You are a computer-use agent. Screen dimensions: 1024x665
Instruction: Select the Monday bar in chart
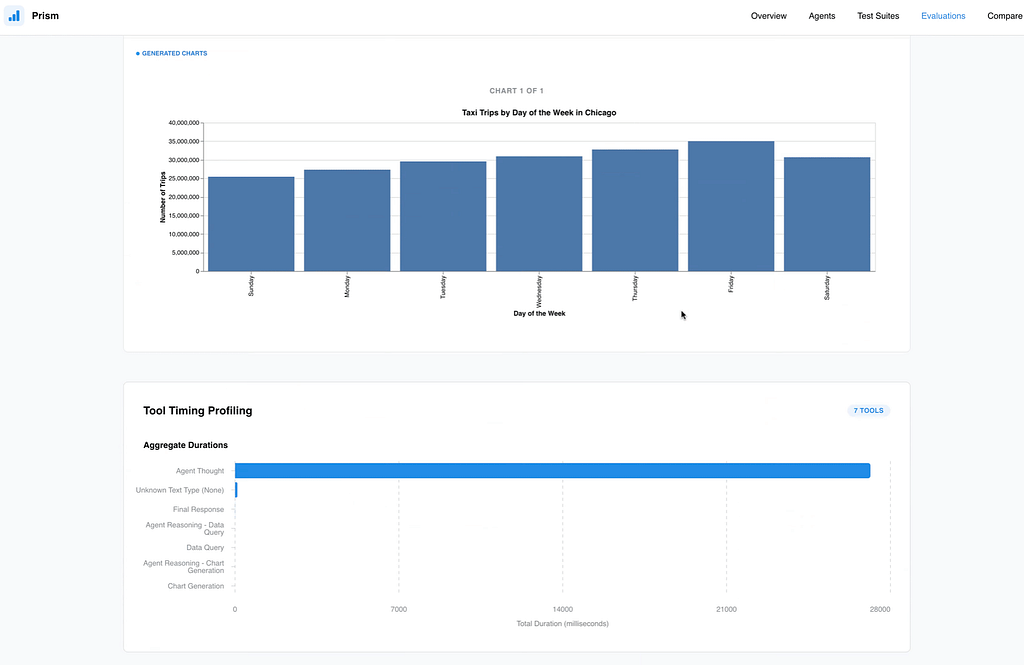tap(347, 221)
